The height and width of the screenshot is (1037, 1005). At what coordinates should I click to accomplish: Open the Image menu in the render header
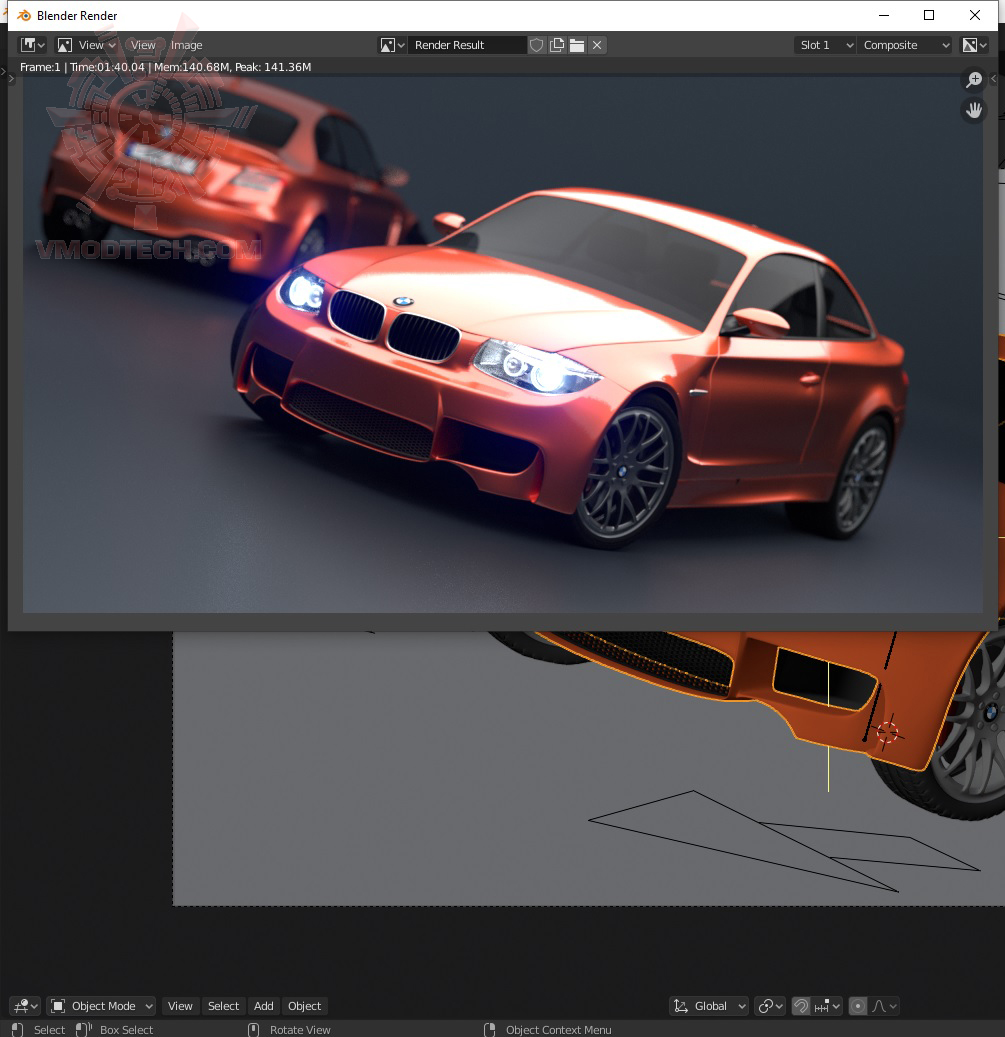(186, 45)
